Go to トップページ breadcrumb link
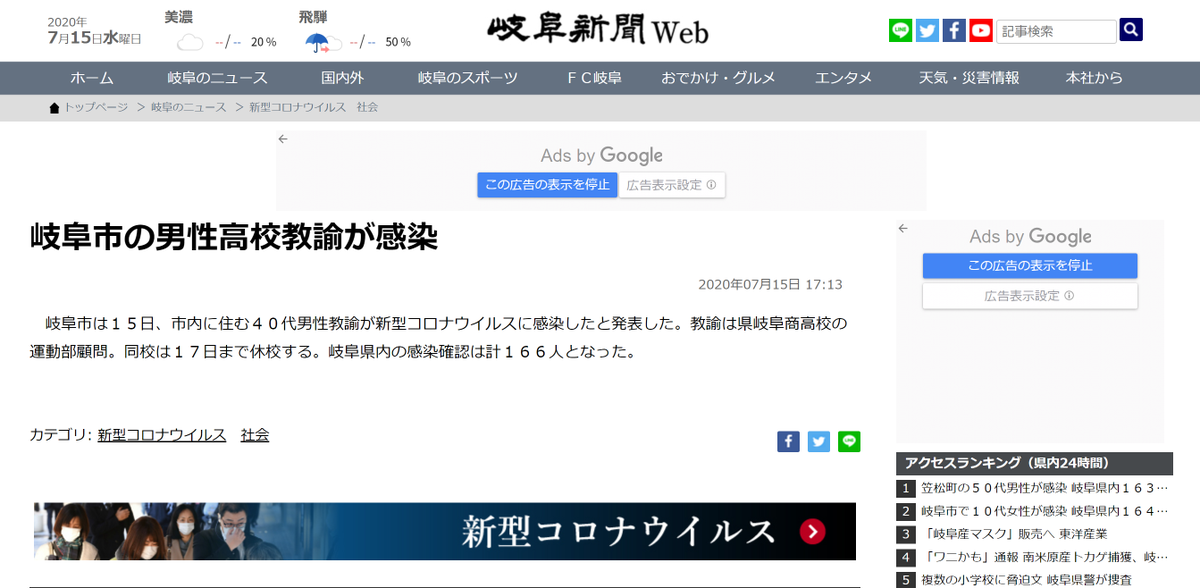 click(x=96, y=108)
